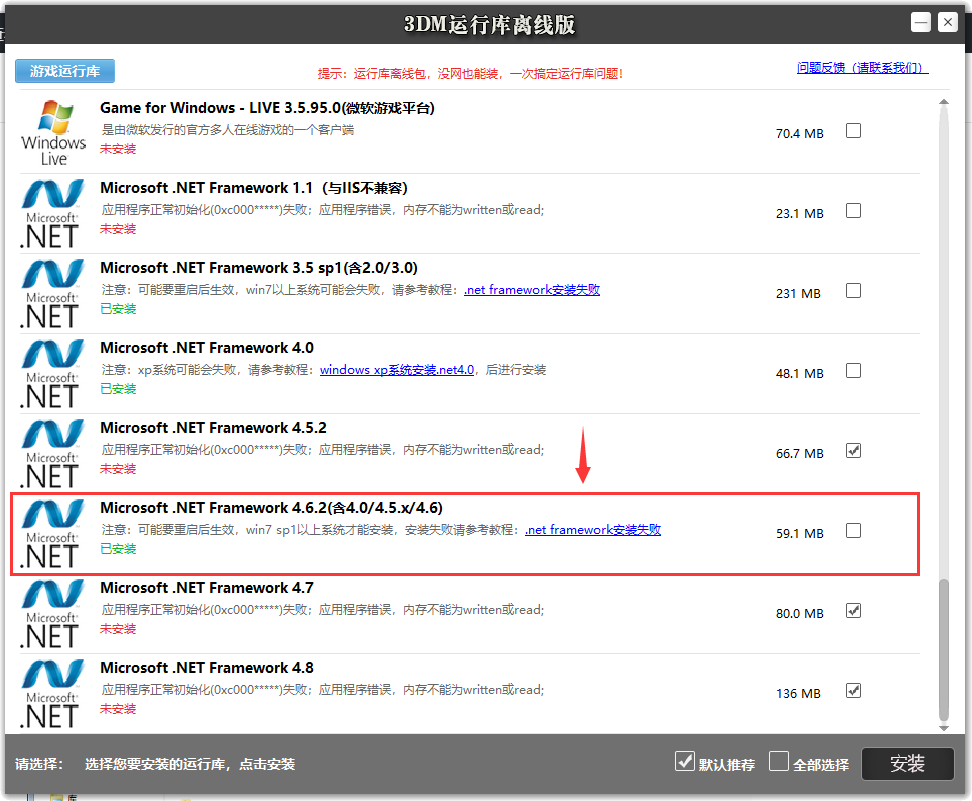Check the .NET Framework 4.6.2 checkbox
Image resolution: width=972 pixels, height=801 pixels.
click(854, 531)
